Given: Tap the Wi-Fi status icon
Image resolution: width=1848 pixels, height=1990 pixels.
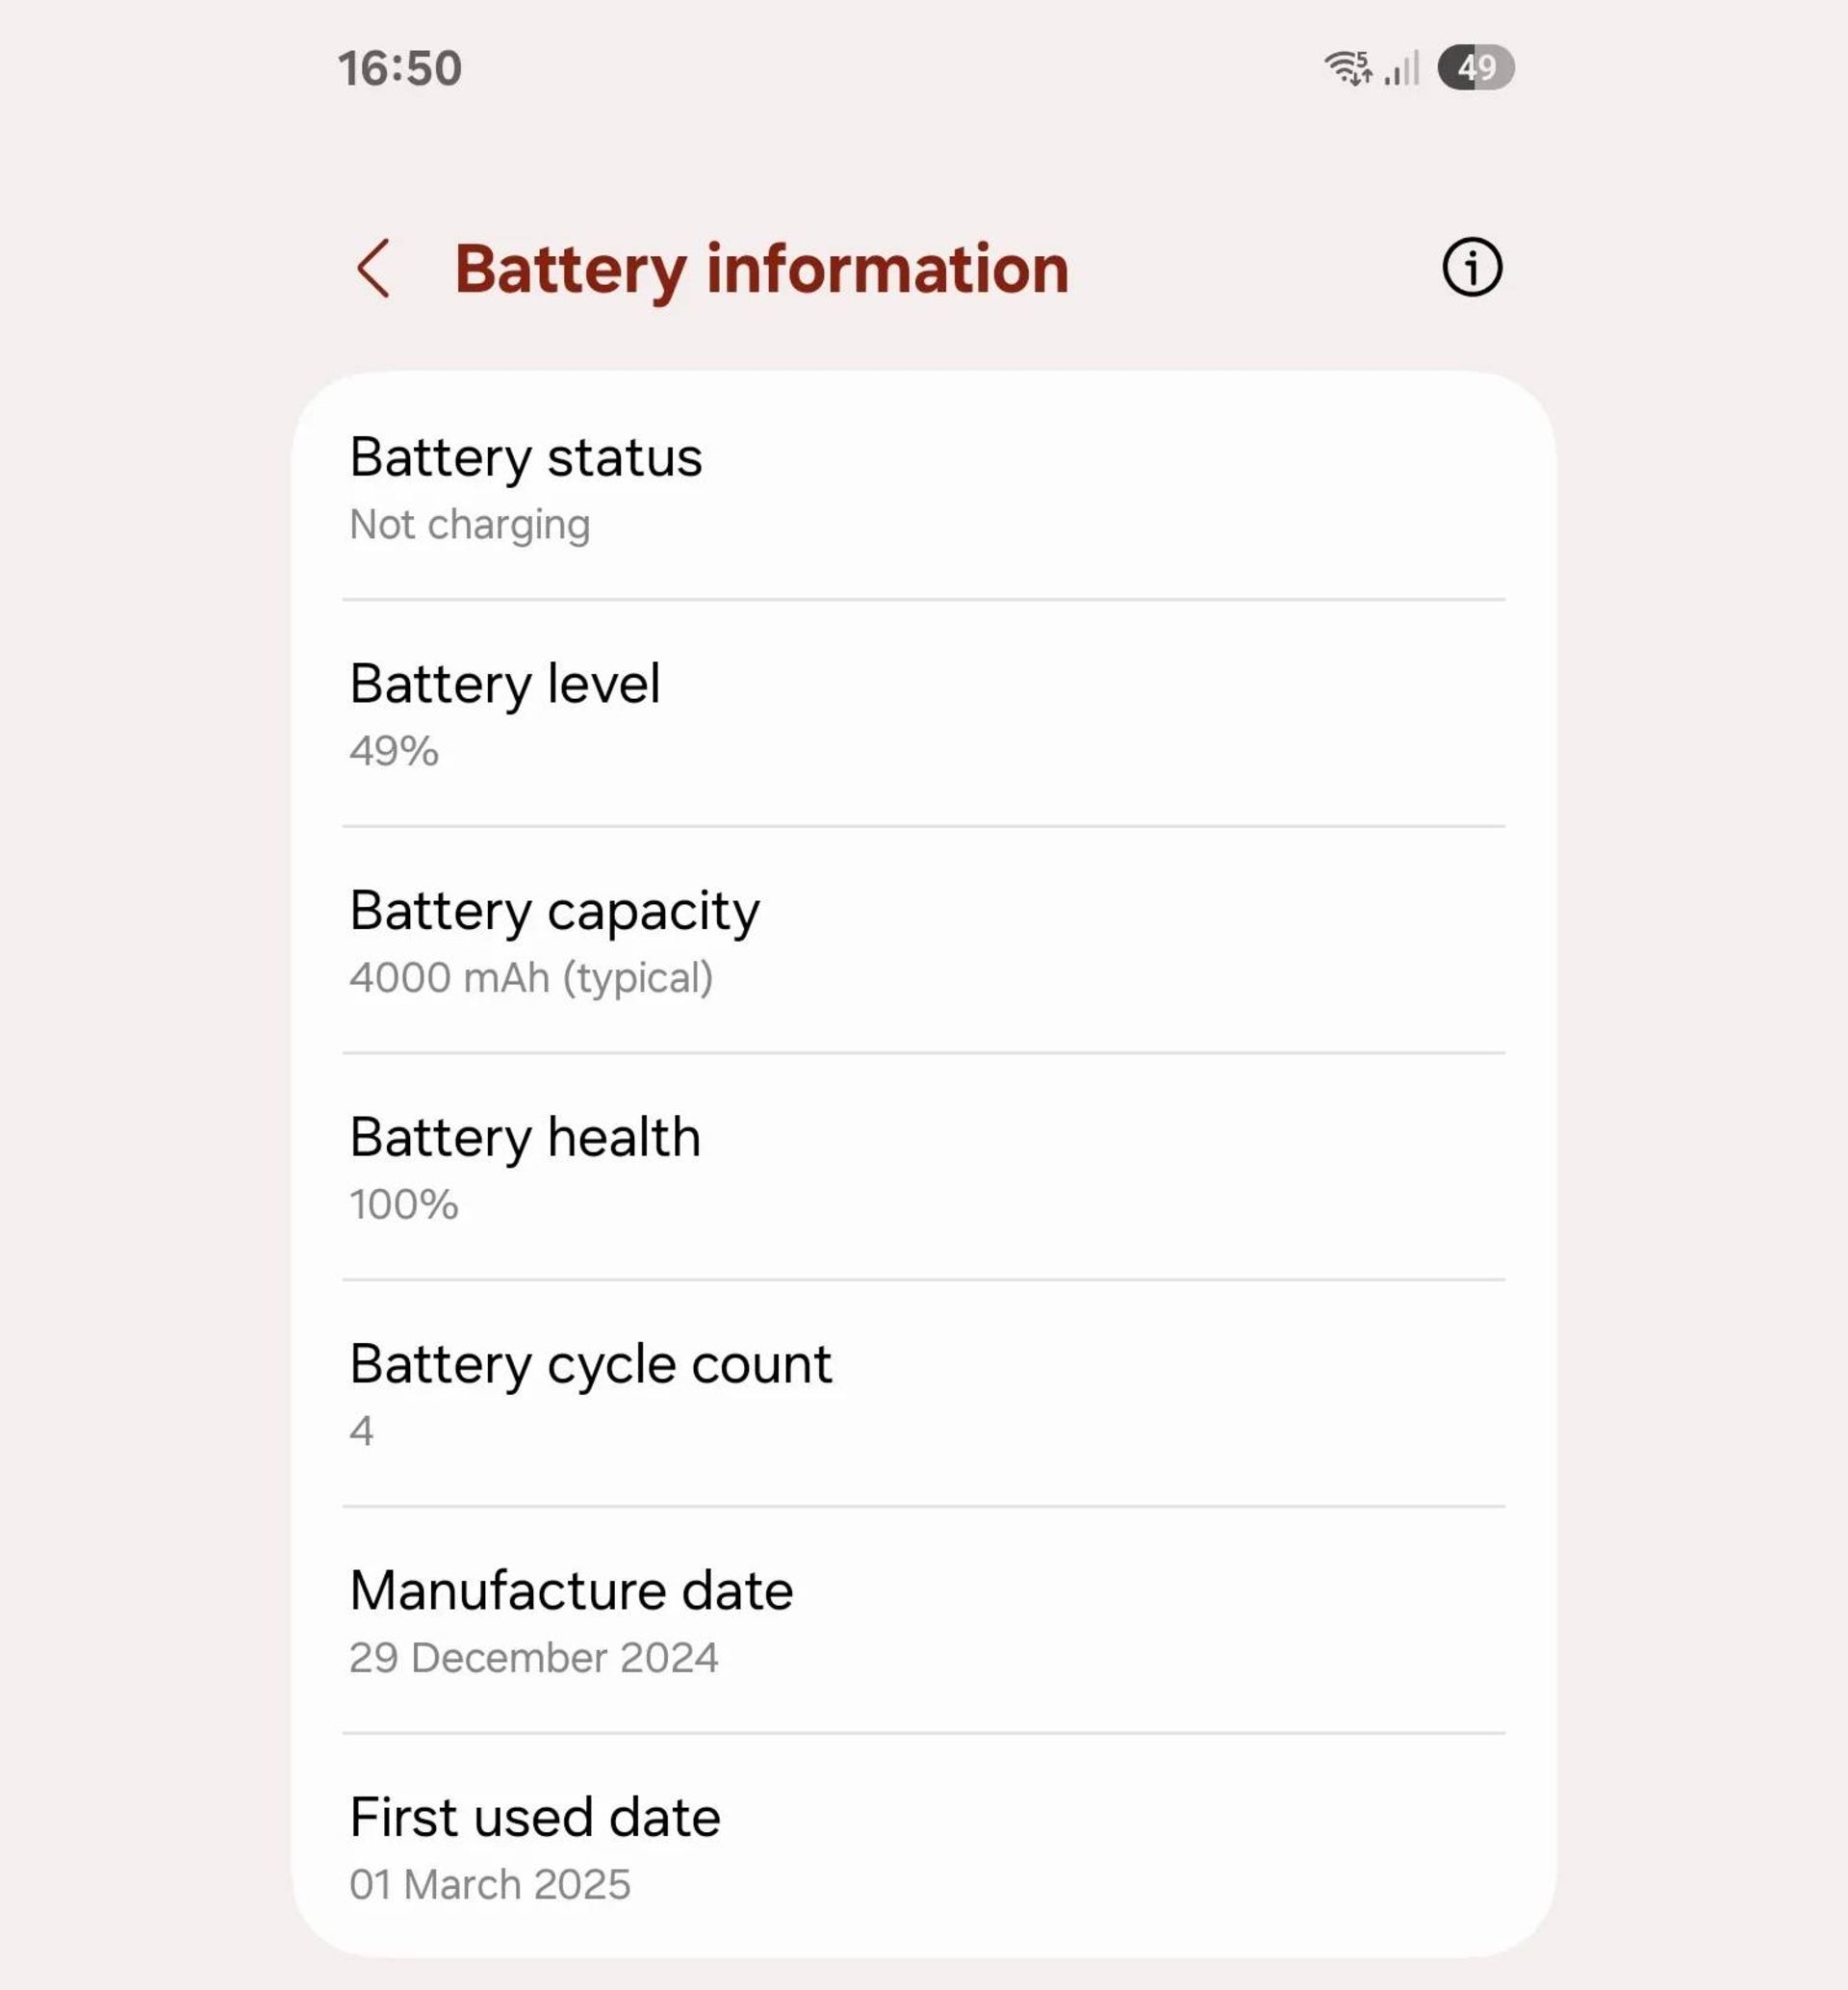Looking at the screenshot, I should click(1348, 68).
